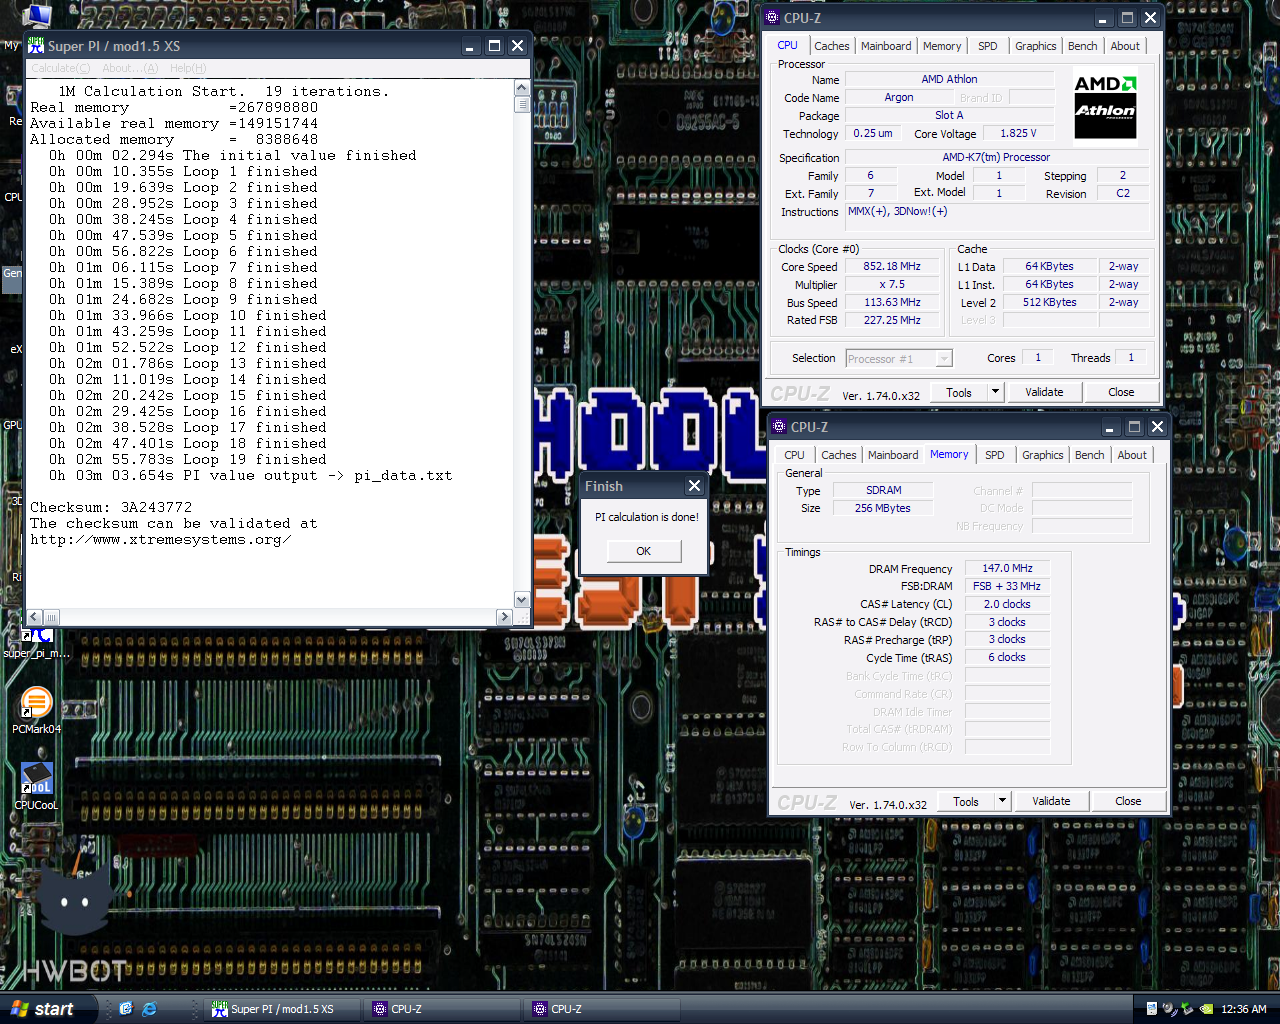This screenshot has width=1280, height=1024.
Task: Click the Super PI / mod1.5 XS taskbar button
Action: [282, 1009]
